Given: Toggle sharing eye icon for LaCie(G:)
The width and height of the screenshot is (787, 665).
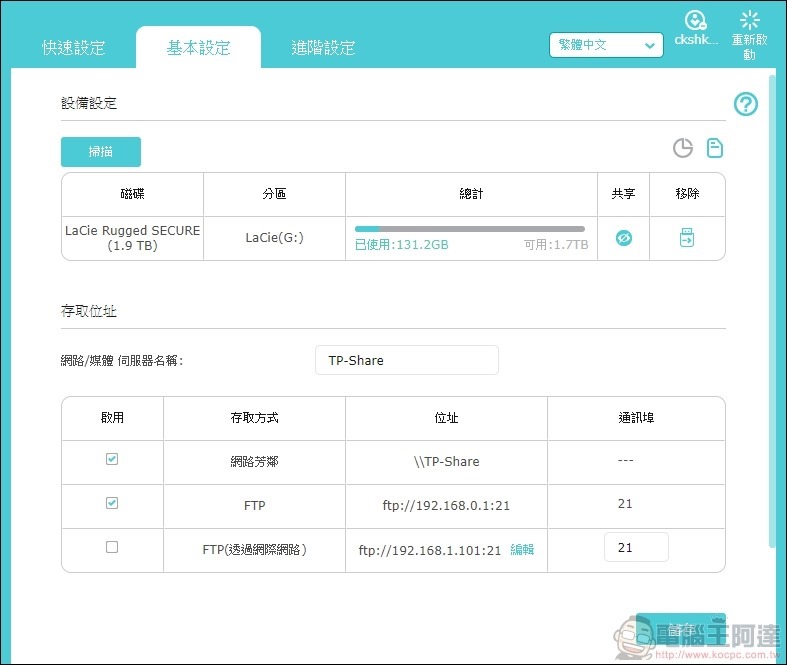Looking at the screenshot, I should [x=624, y=238].
